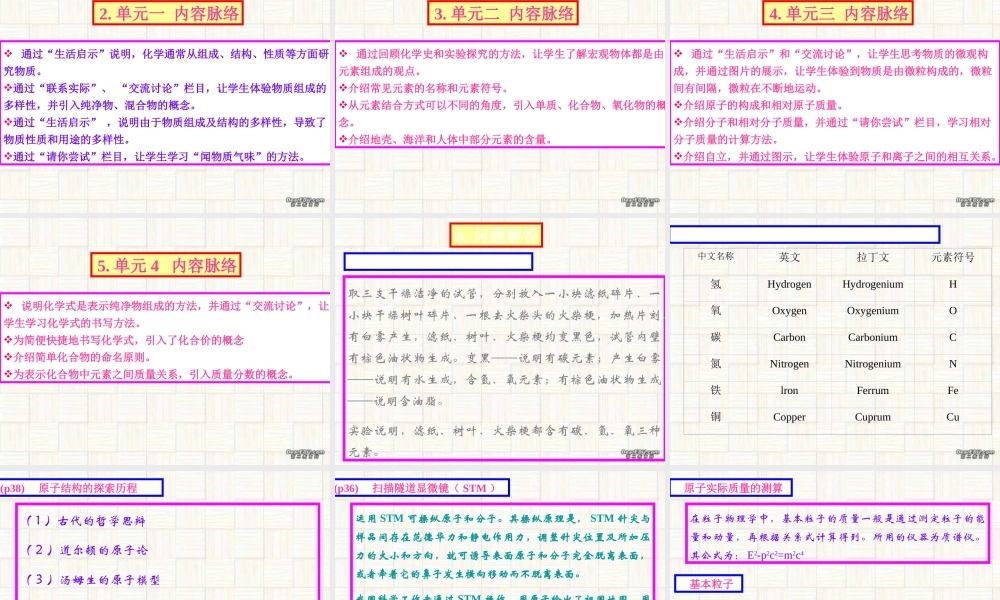Select the element symbol 'N' in Nitrogen row
1000x600 pixels.
pos(953,364)
